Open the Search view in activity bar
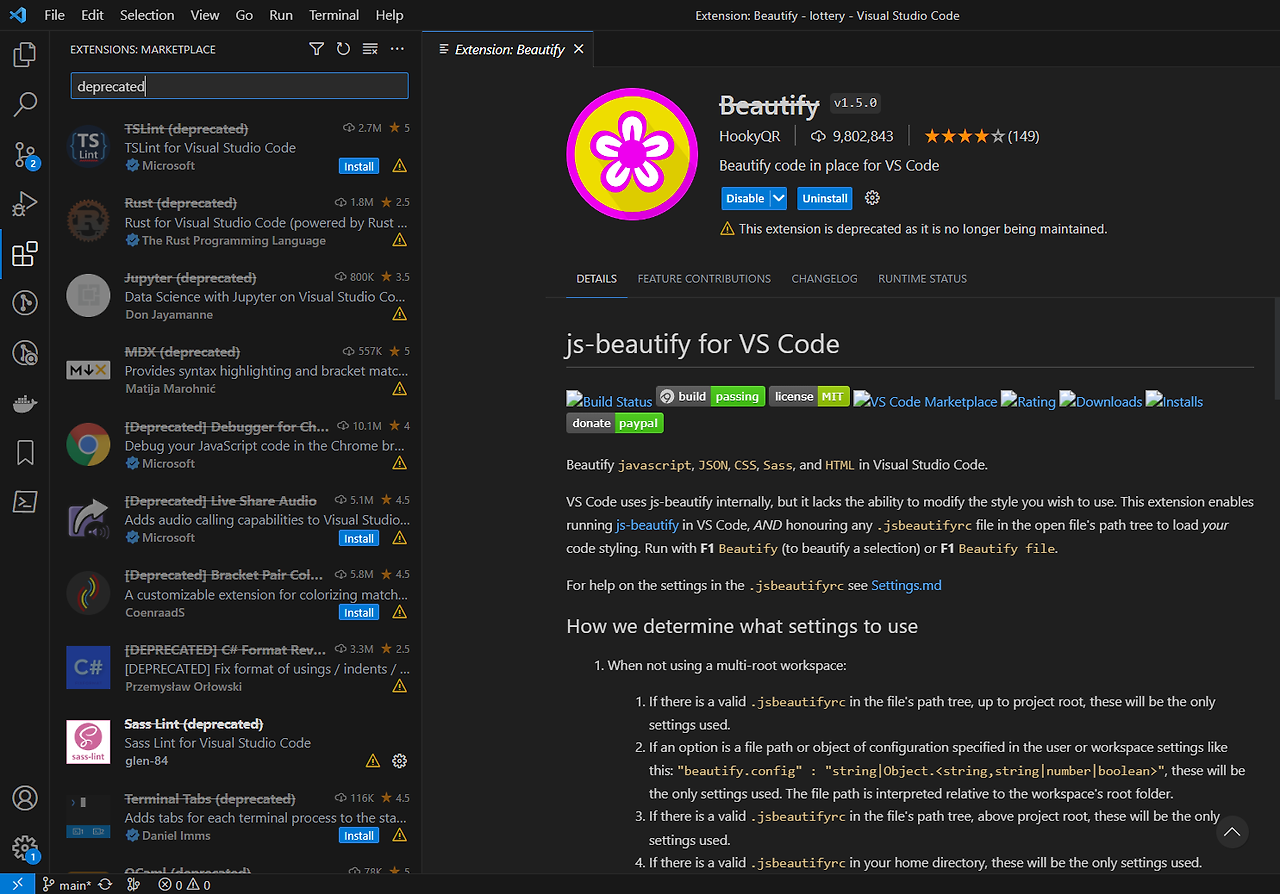The width and height of the screenshot is (1280, 894). click(25, 103)
